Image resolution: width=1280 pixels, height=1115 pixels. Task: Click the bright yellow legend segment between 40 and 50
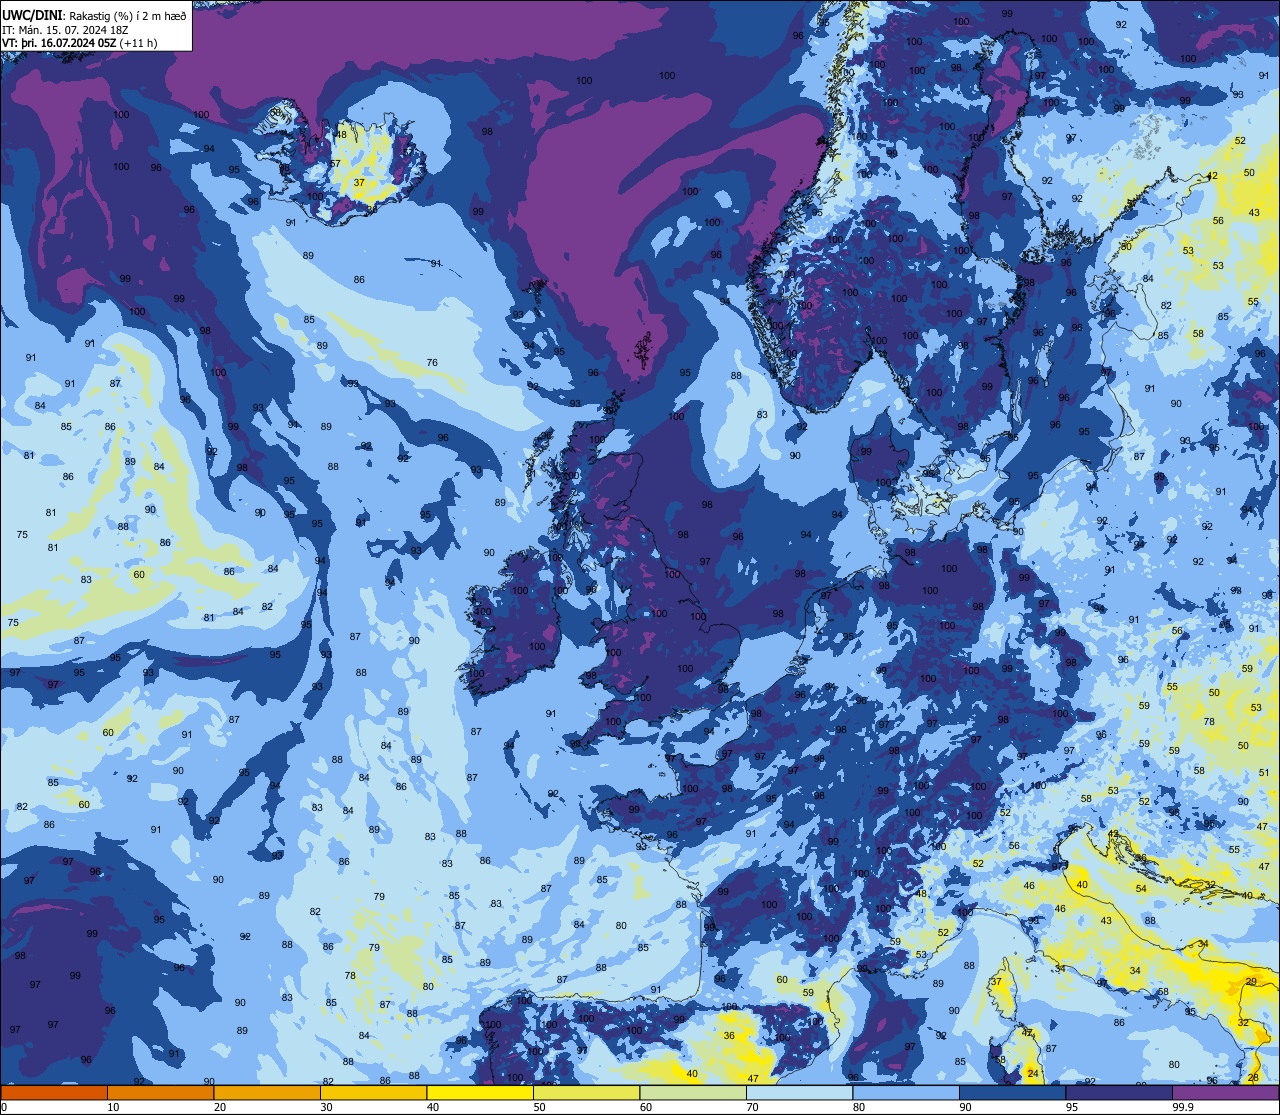point(479,1092)
